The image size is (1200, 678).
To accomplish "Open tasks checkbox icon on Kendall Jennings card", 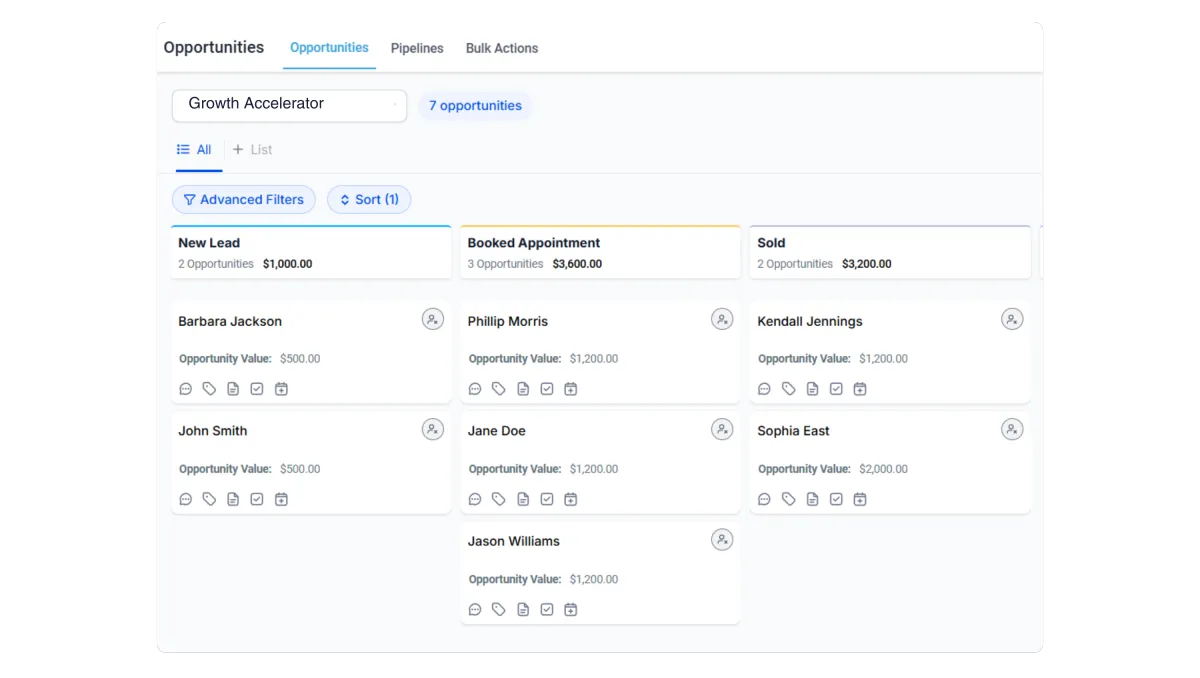I will (837, 389).
